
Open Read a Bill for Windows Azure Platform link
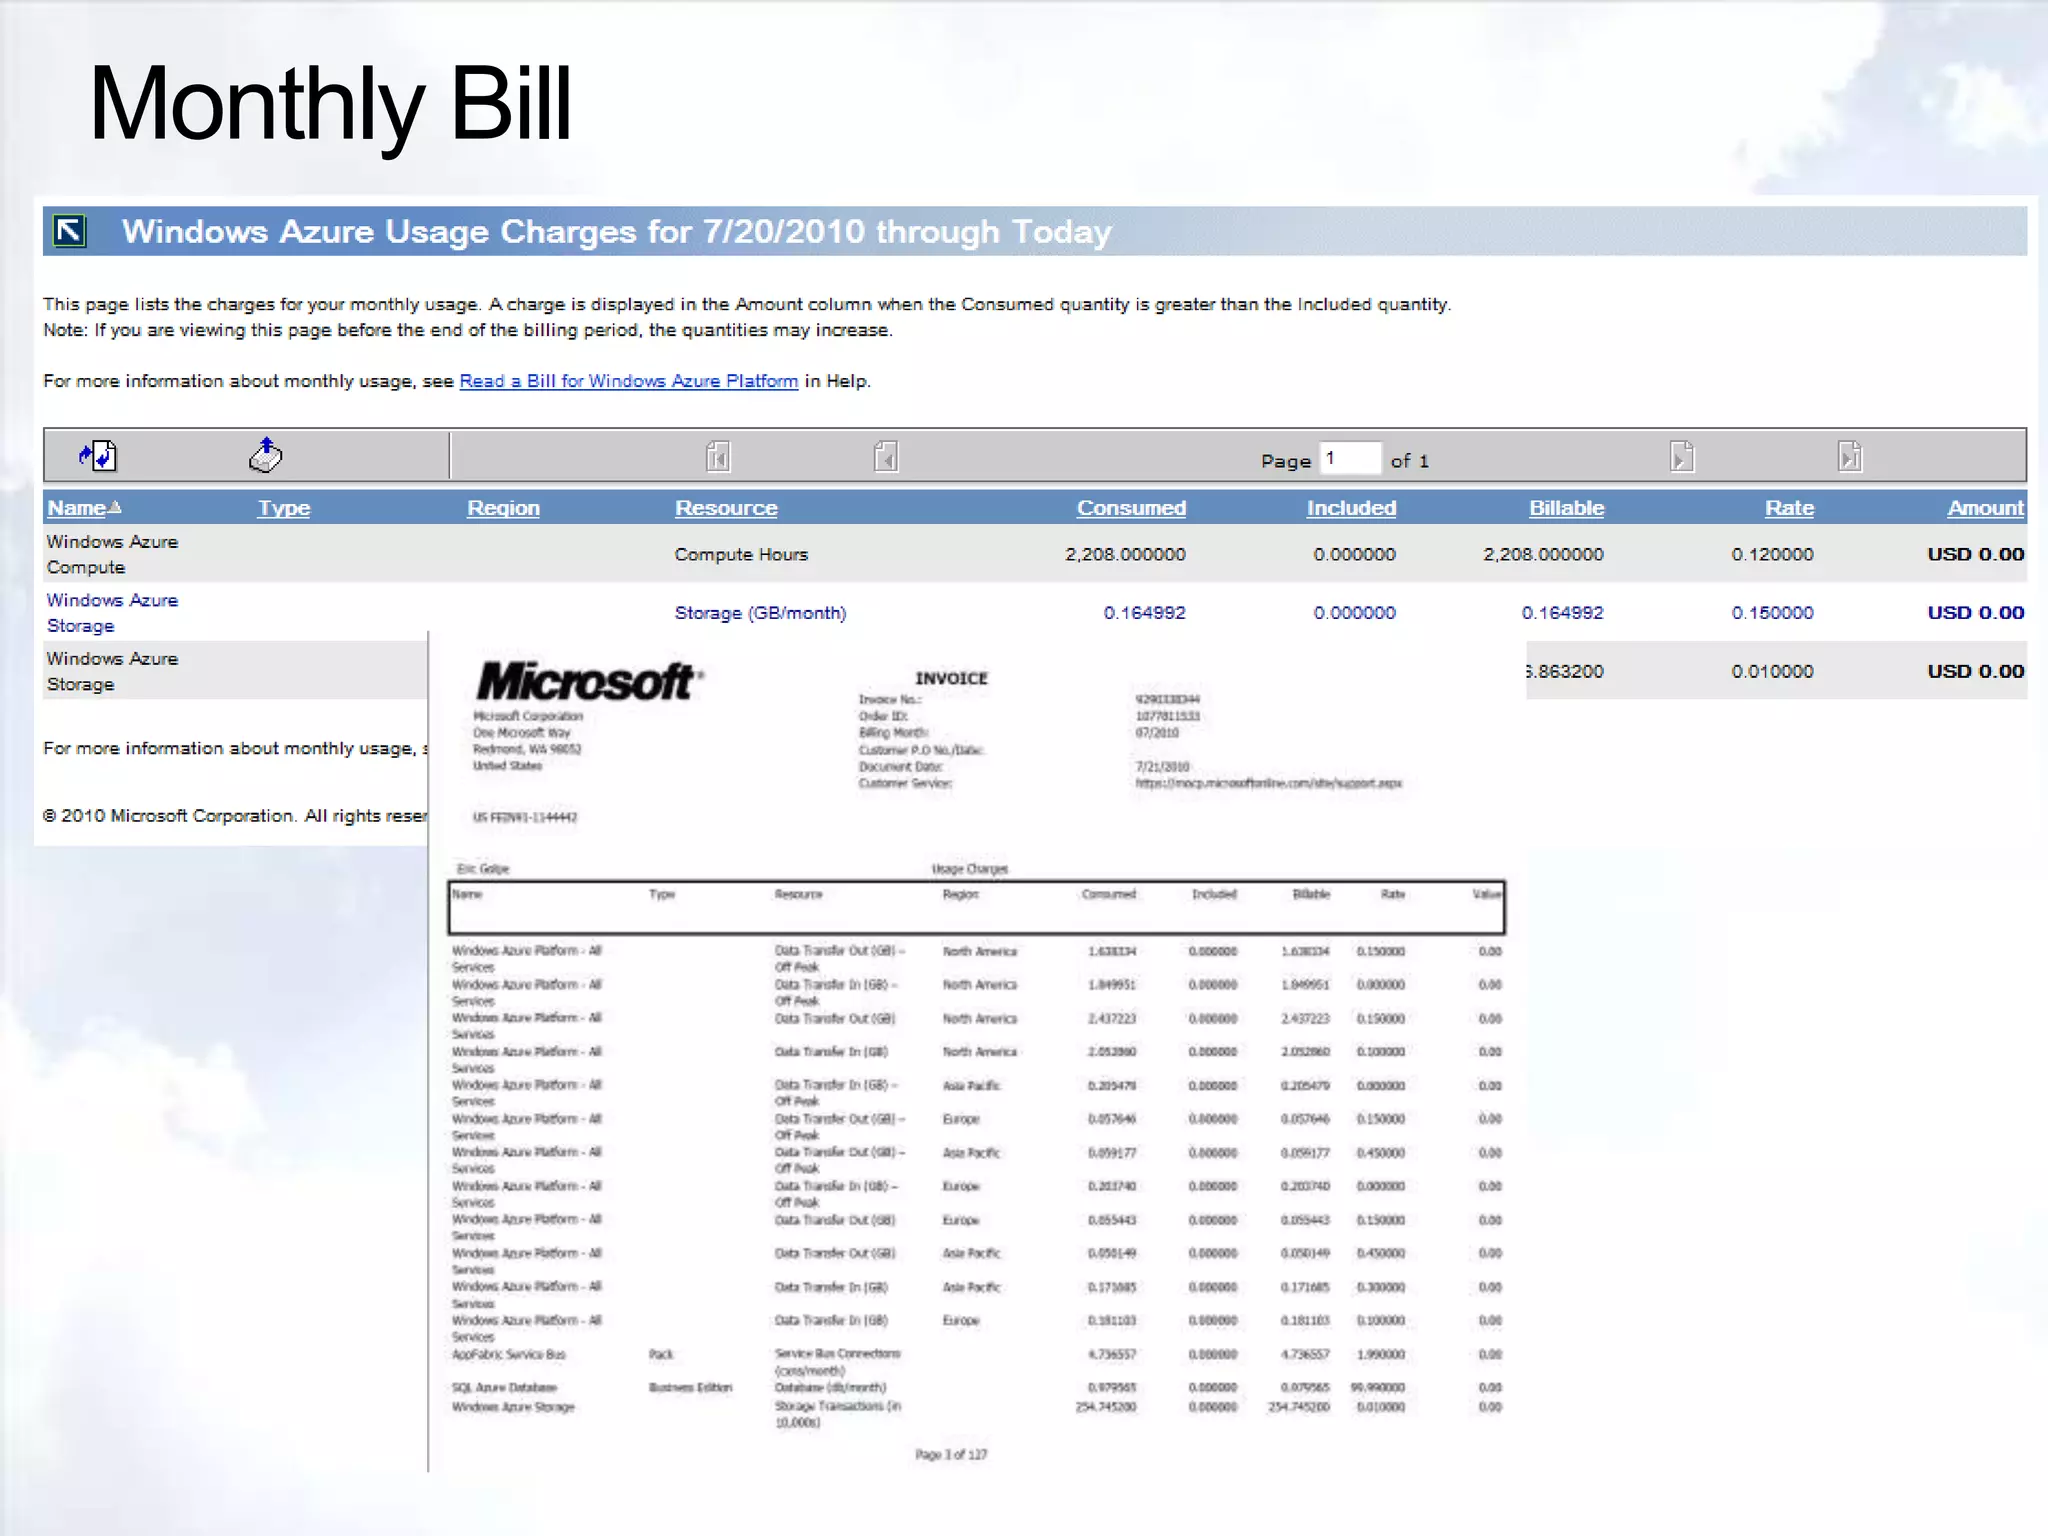click(x=628, y=381)
